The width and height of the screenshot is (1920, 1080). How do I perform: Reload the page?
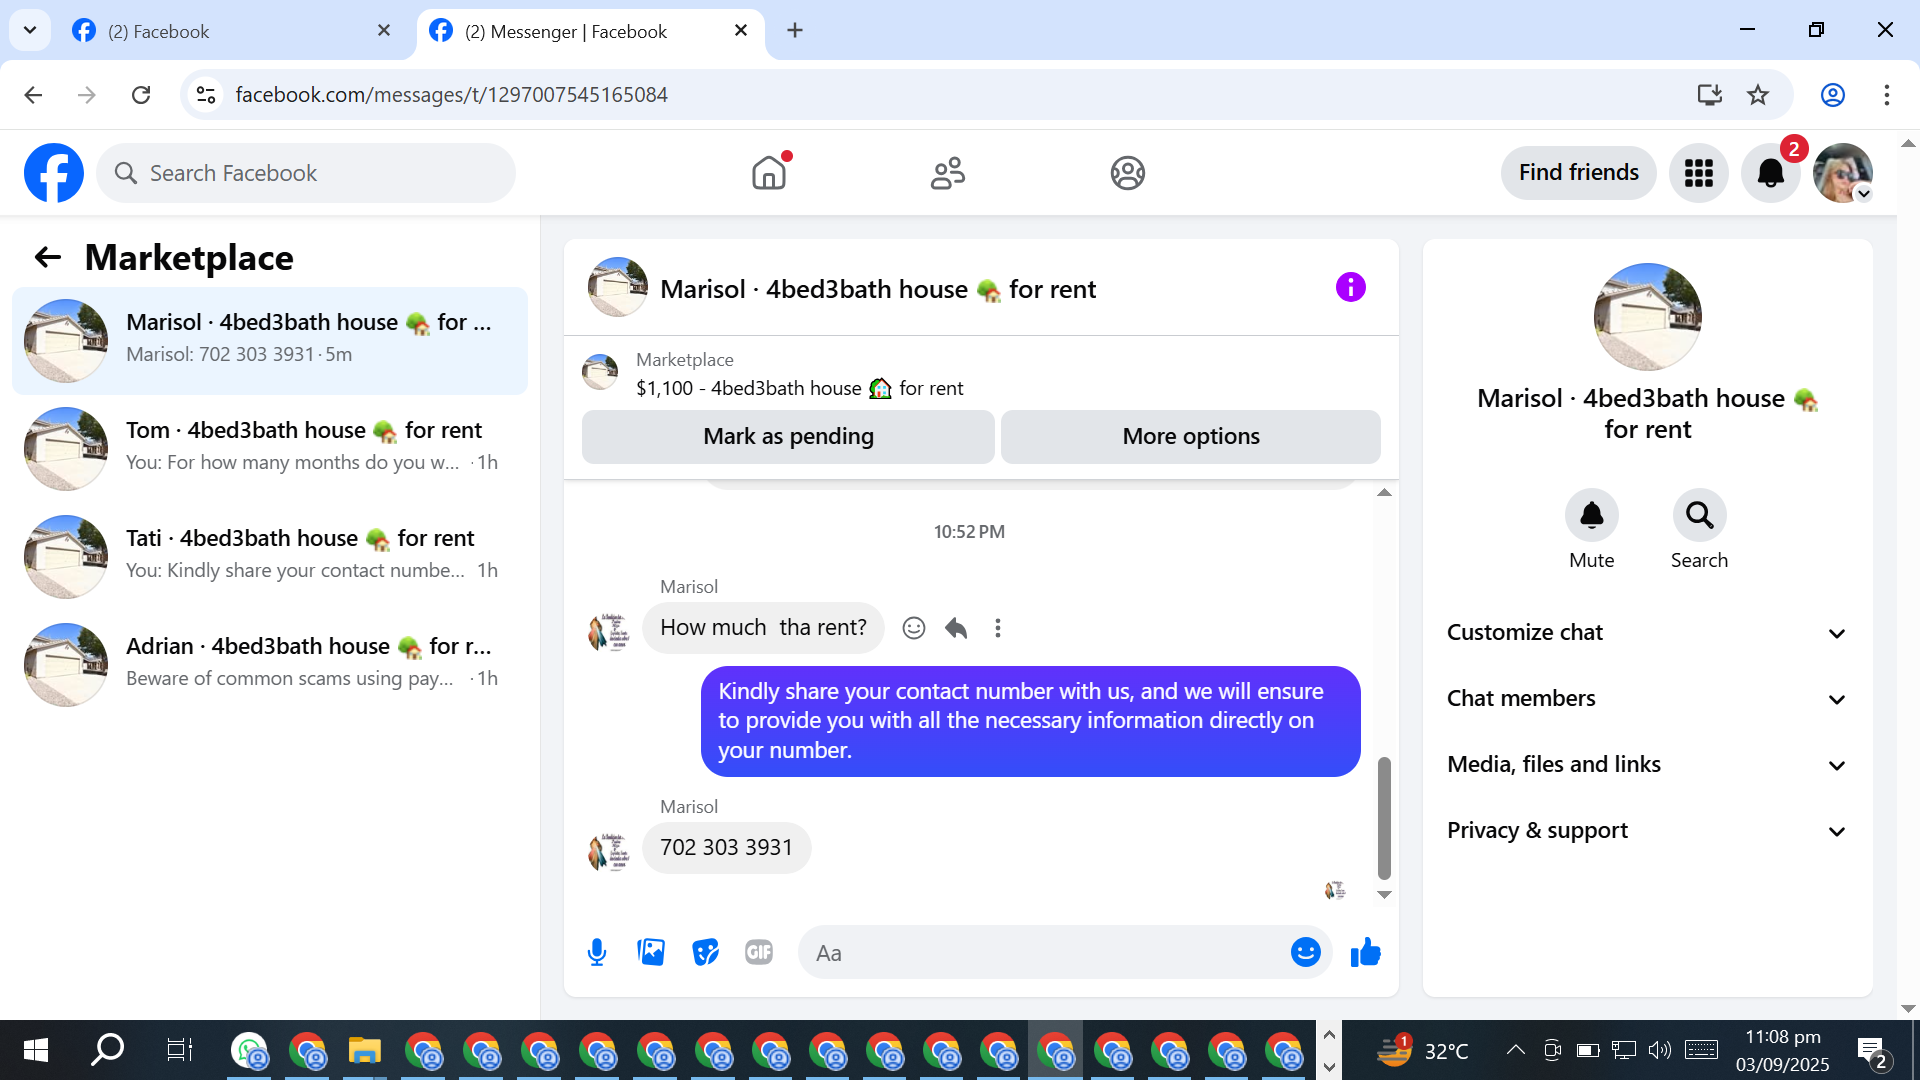coord(141,95)
